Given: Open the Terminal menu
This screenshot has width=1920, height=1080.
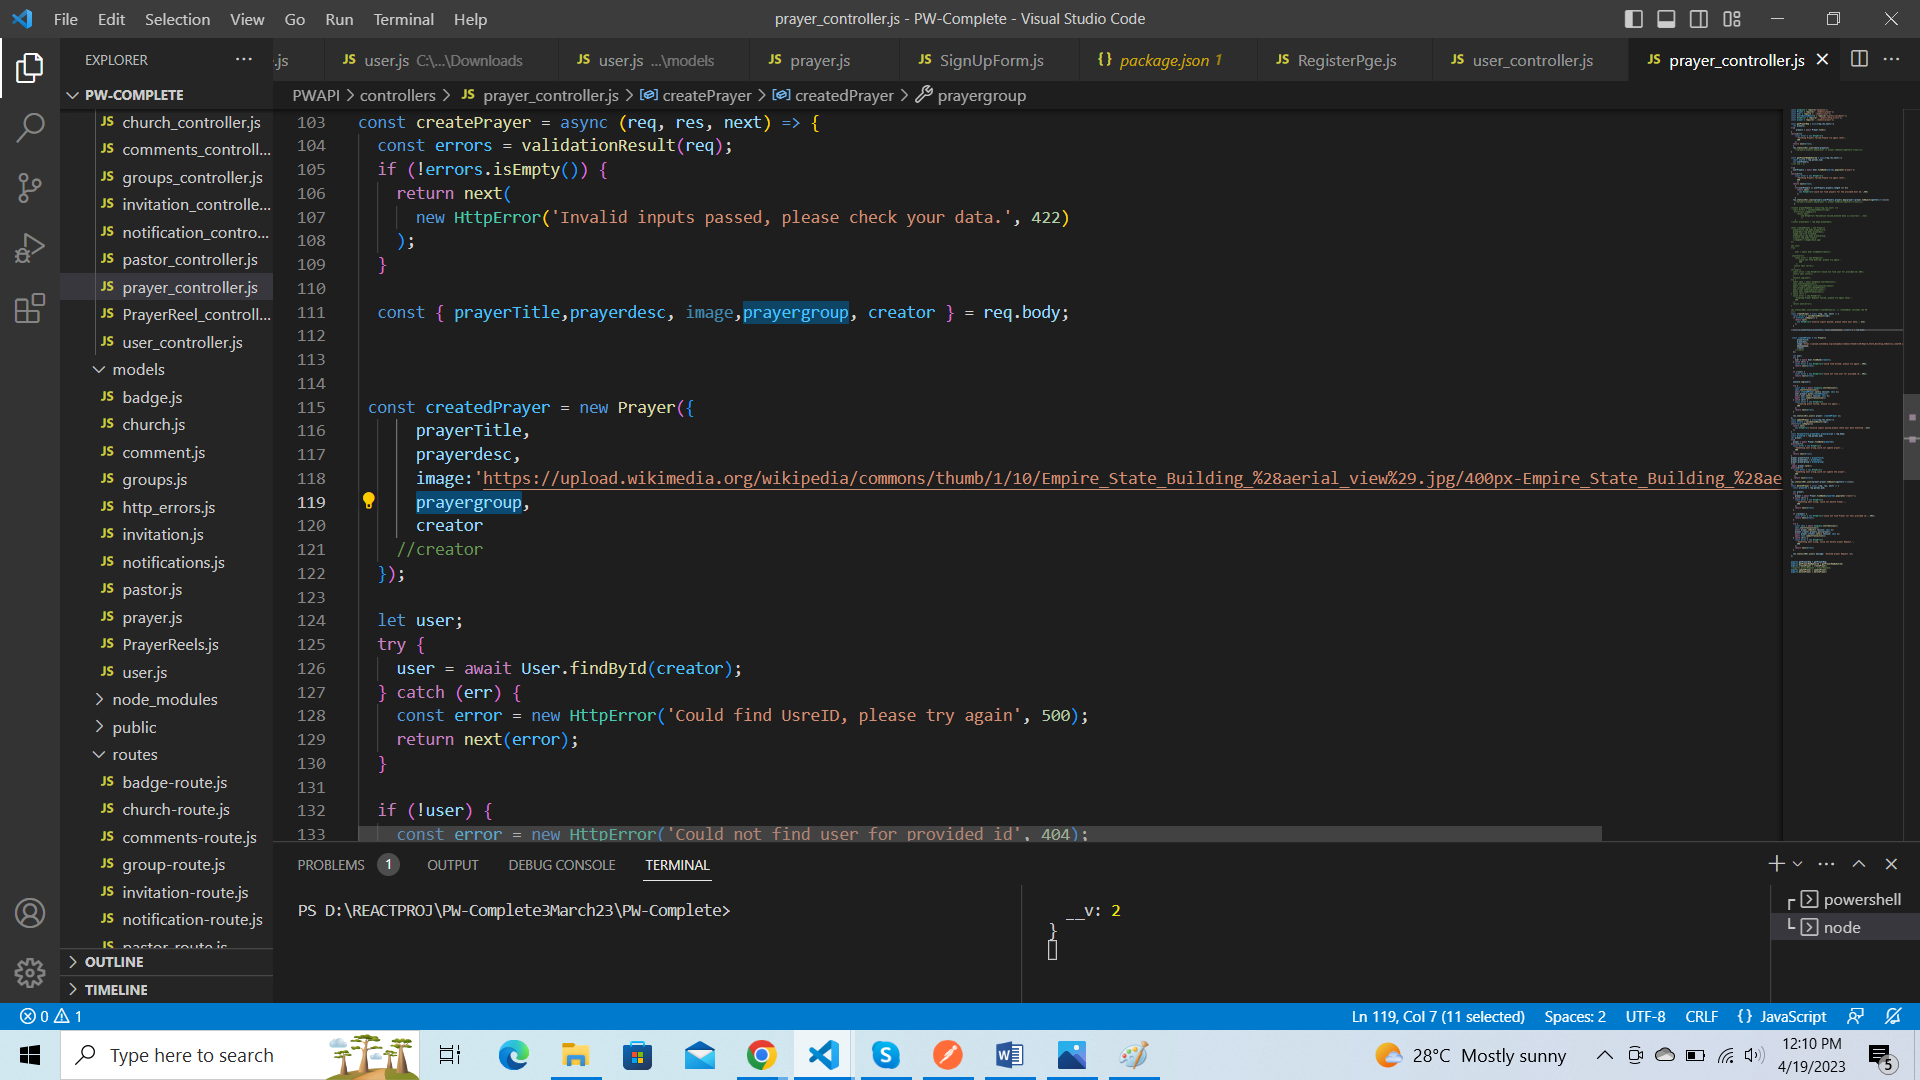Looking at the screenshot, I should (x=403, y=19).
